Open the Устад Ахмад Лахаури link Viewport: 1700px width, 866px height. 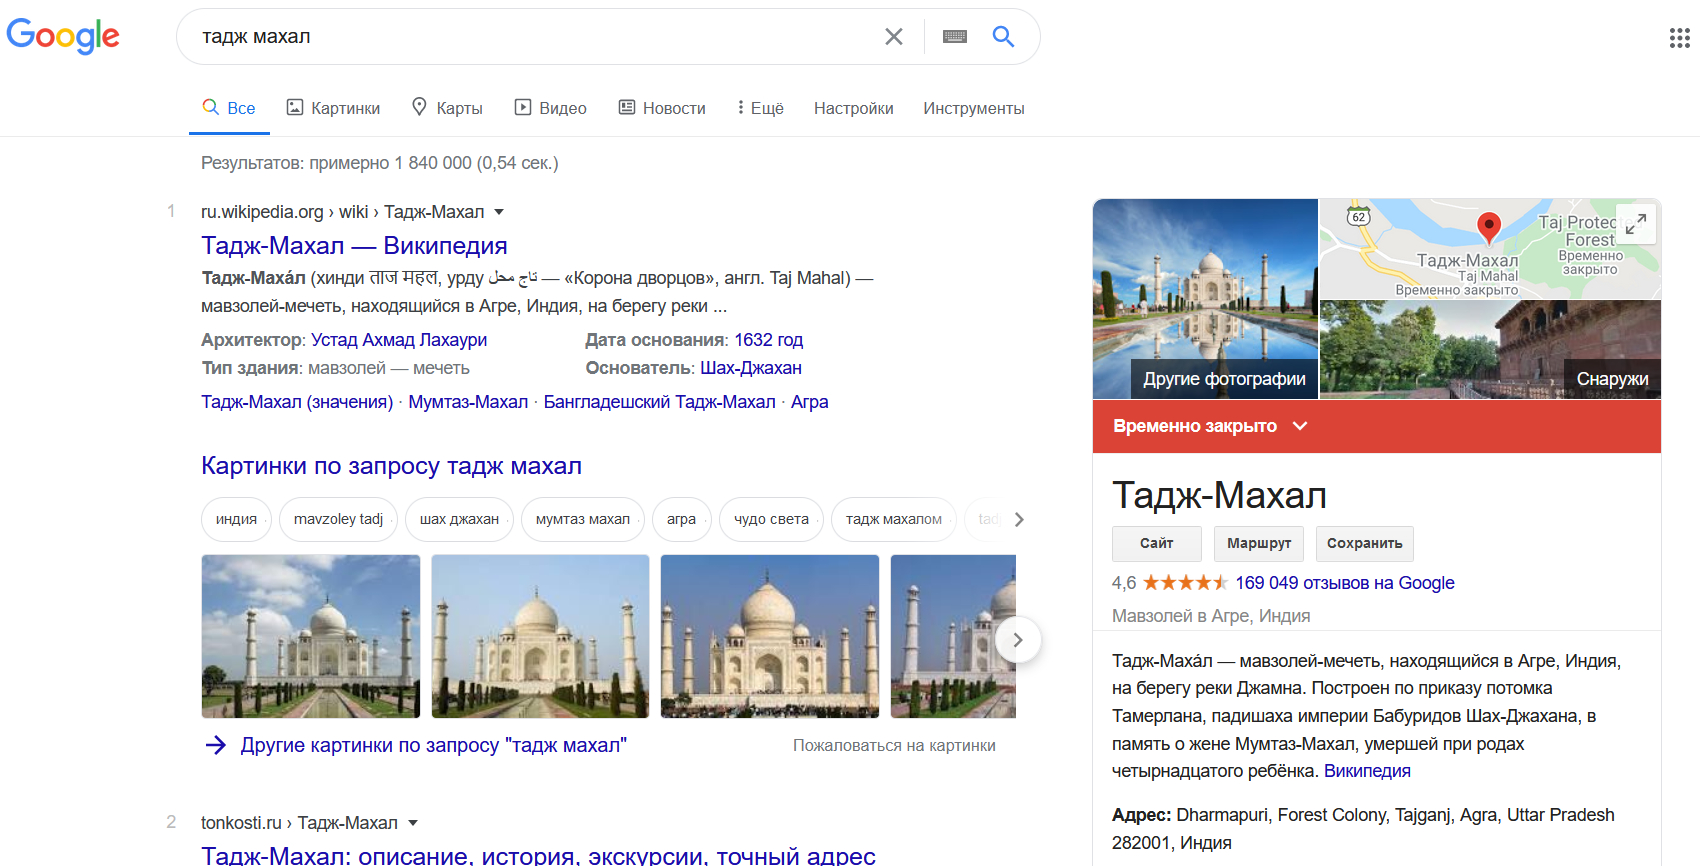(x=399, y=340)
